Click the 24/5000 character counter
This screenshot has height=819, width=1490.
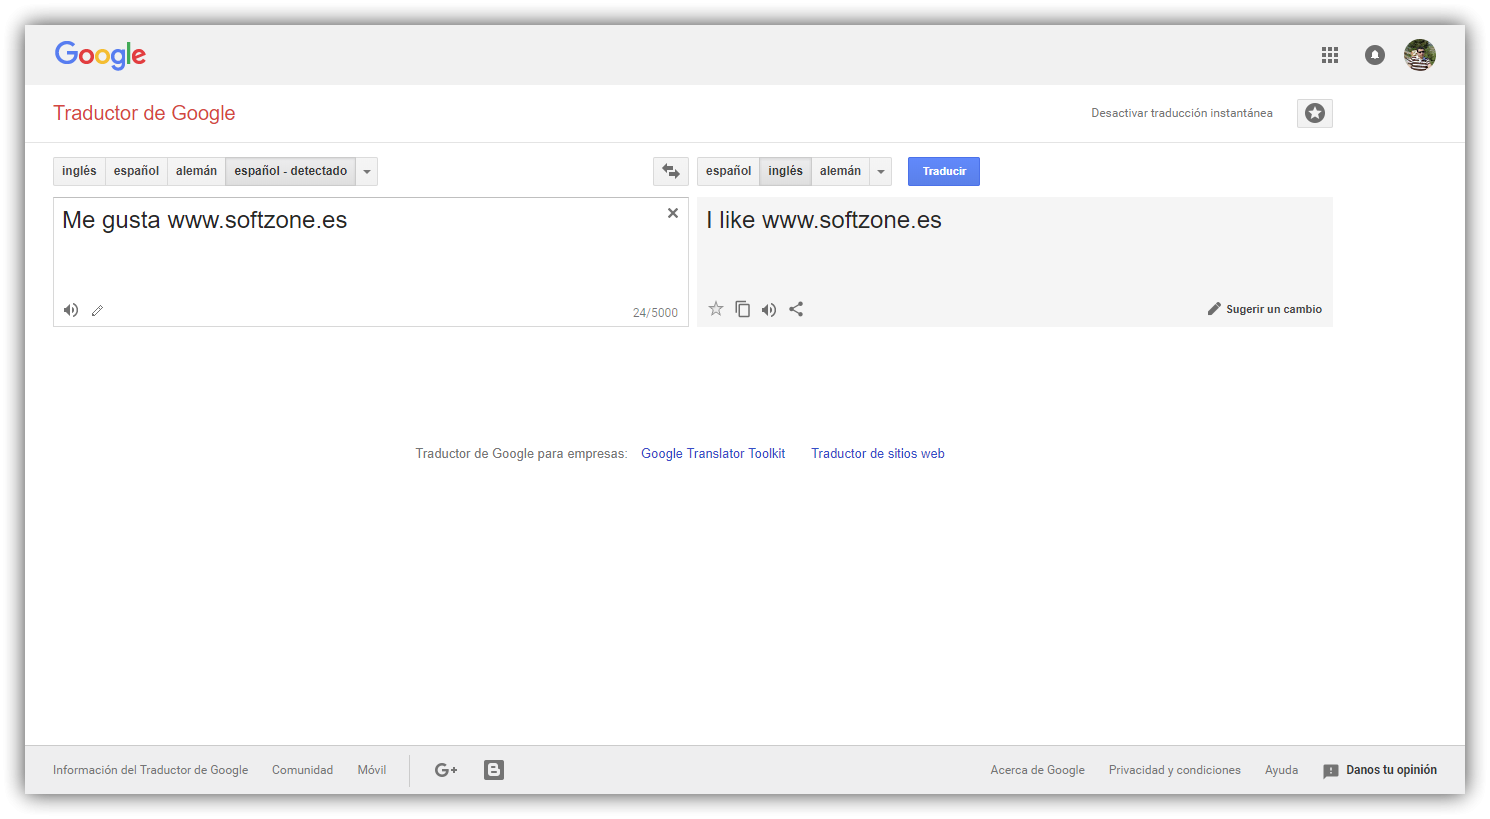tap(655, 313)
